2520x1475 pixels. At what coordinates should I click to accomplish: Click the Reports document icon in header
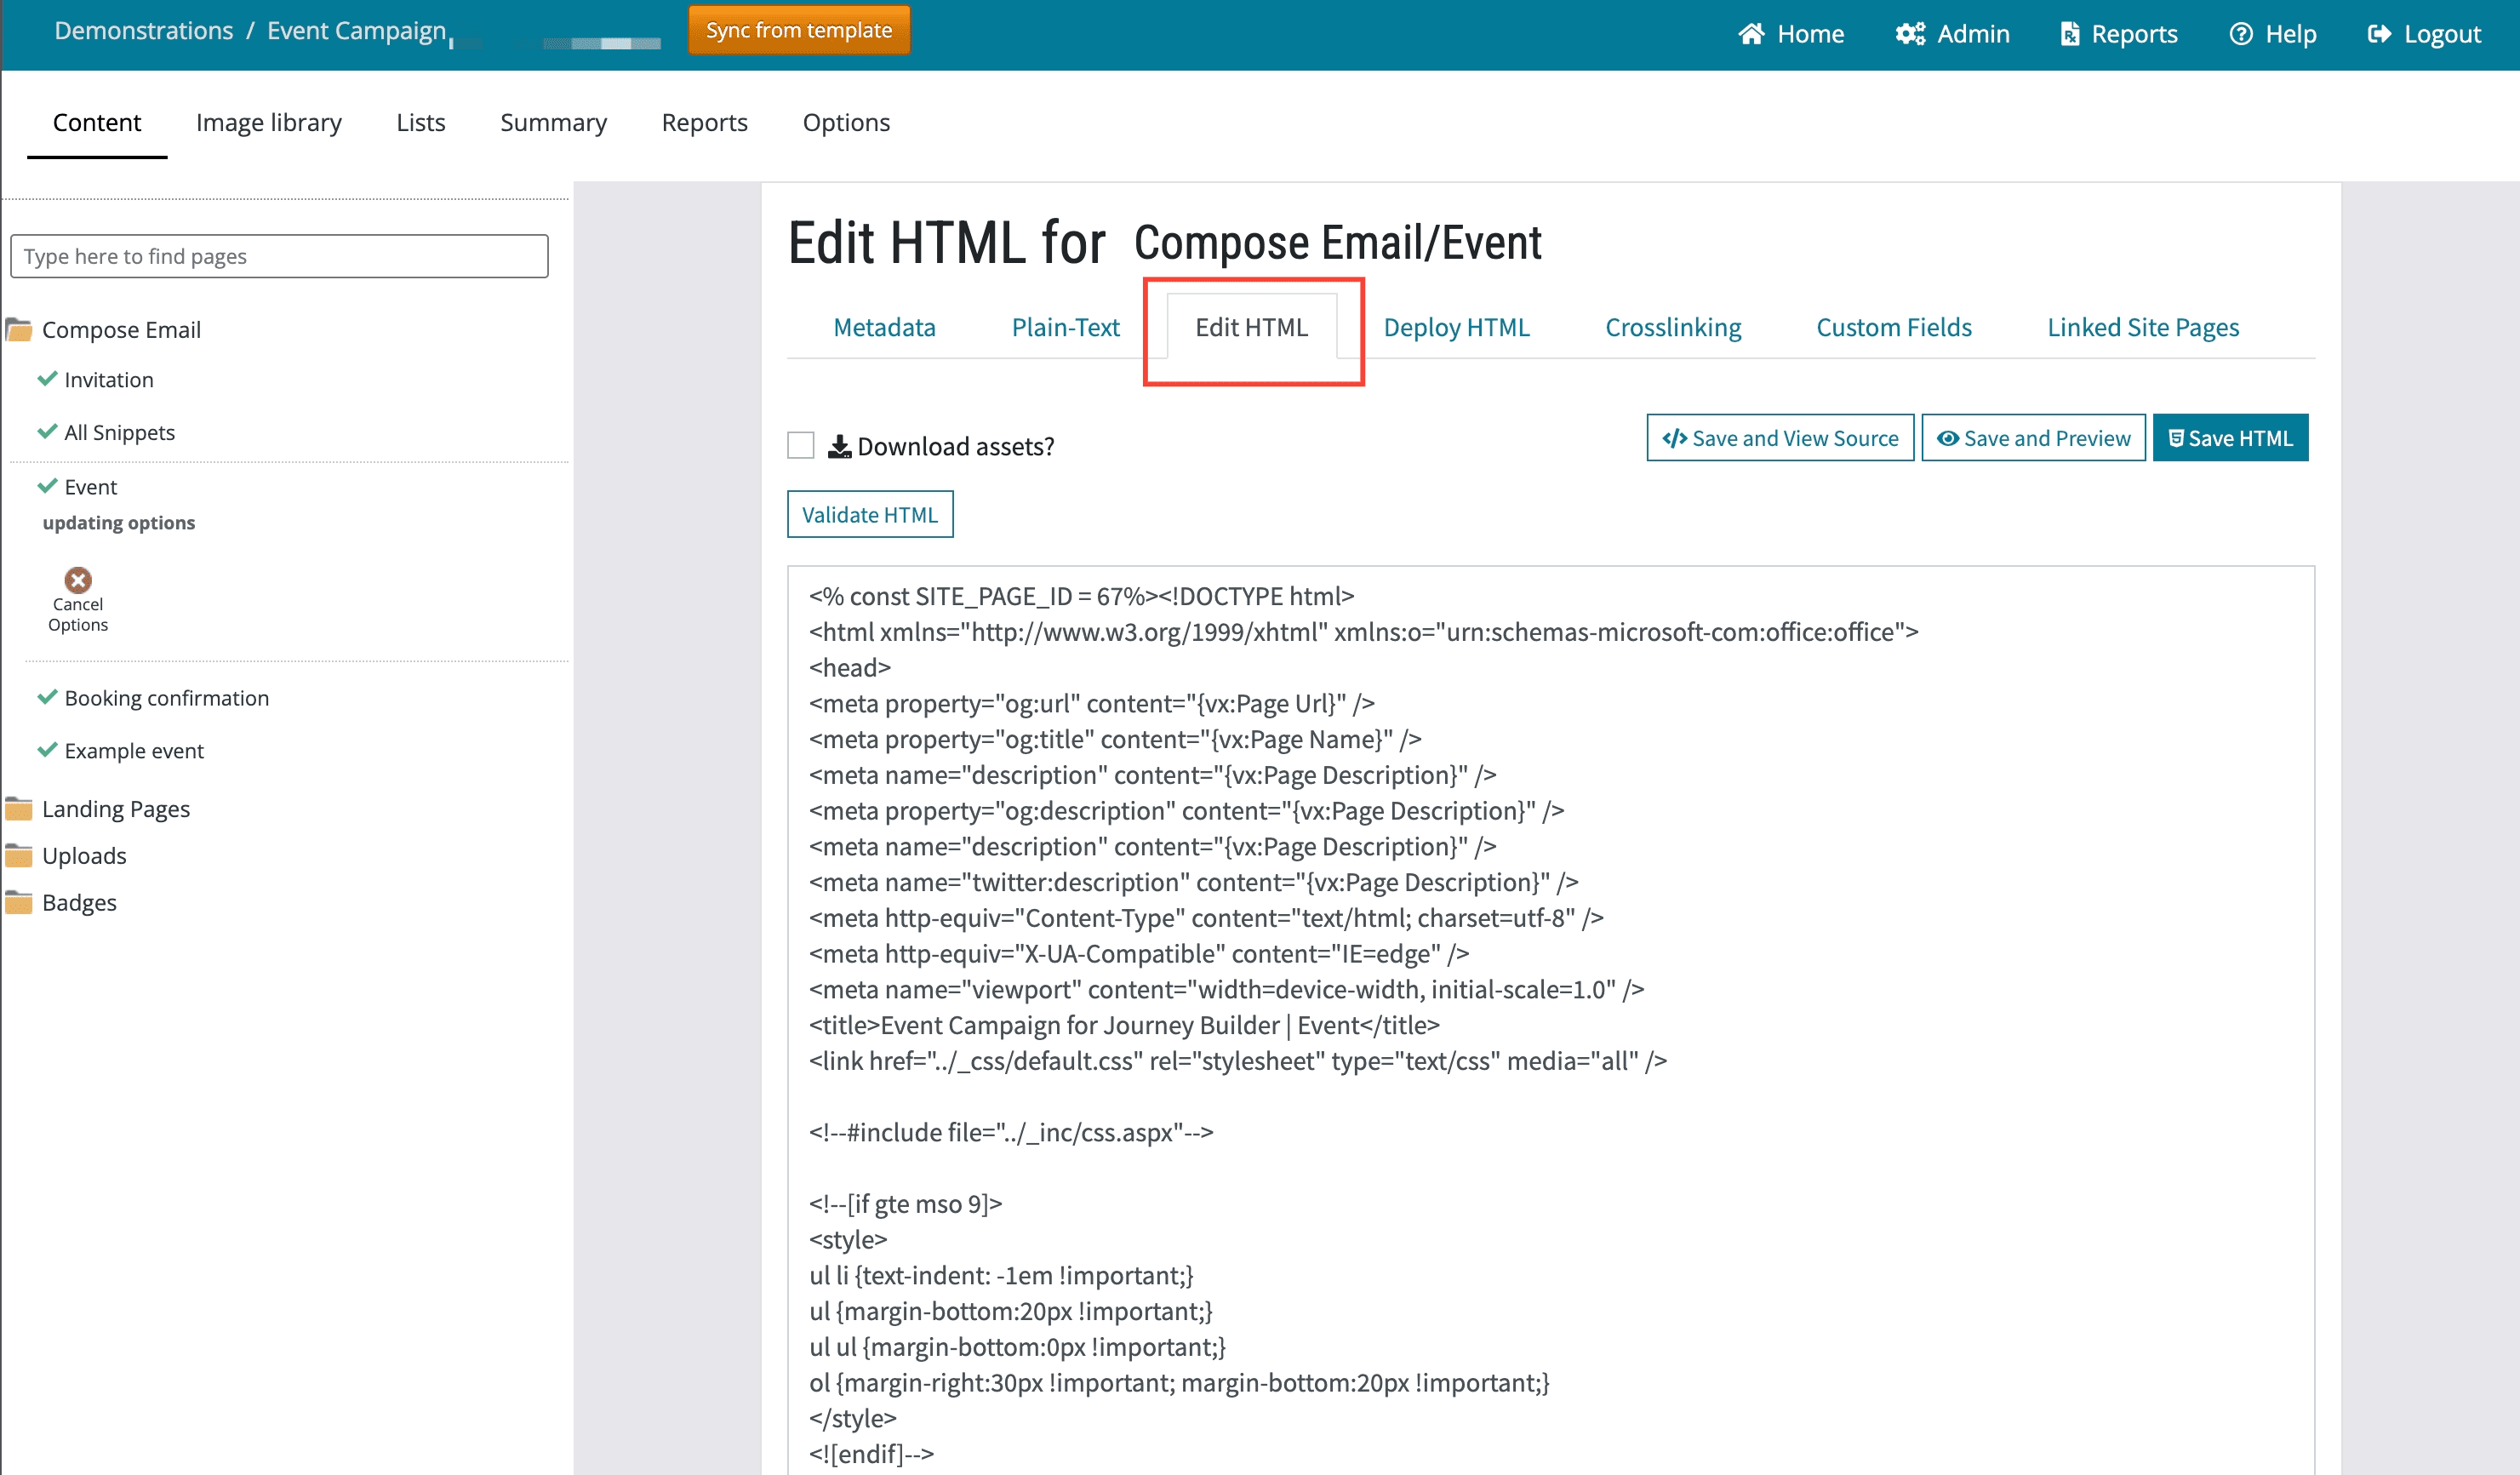coord(2069,34)
